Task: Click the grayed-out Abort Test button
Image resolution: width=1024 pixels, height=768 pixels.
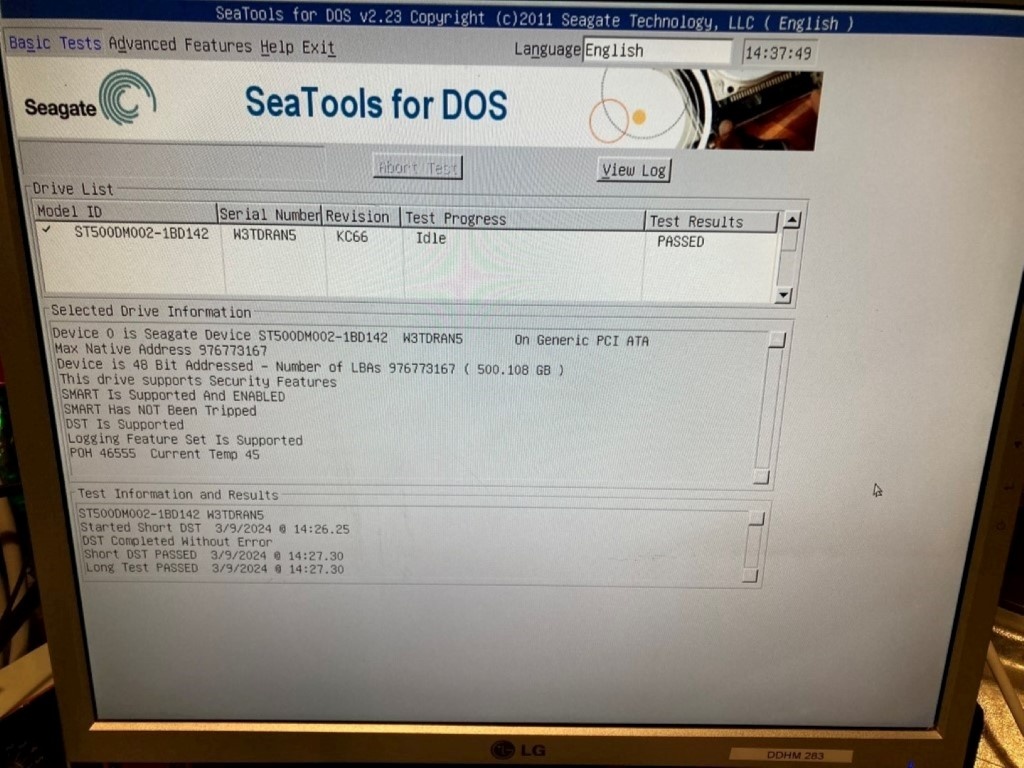Action: click(x=417, y=167)
